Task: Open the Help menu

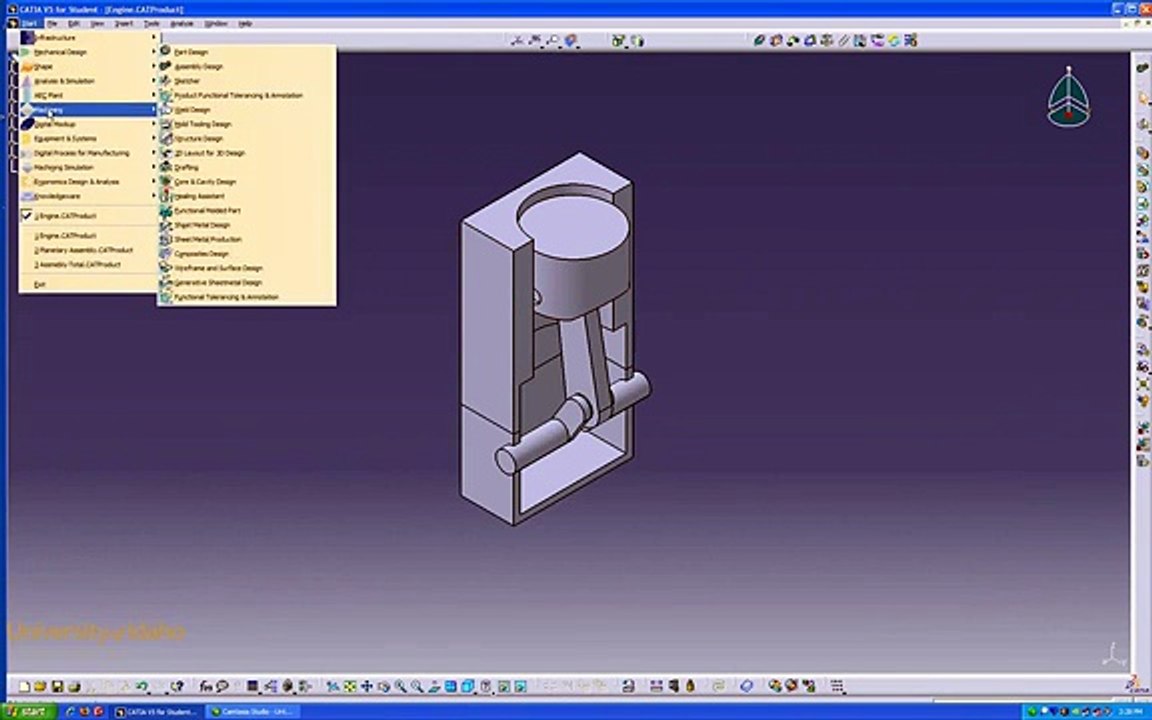Action: (245, 24)
